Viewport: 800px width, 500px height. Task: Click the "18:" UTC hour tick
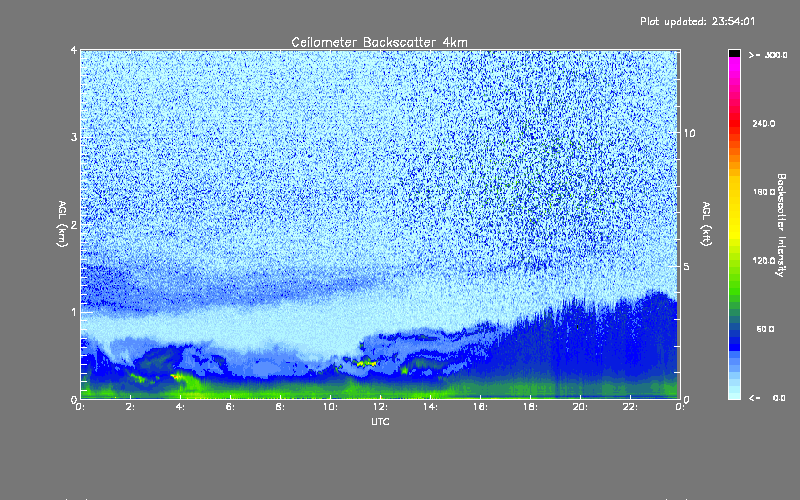(531, 407)
